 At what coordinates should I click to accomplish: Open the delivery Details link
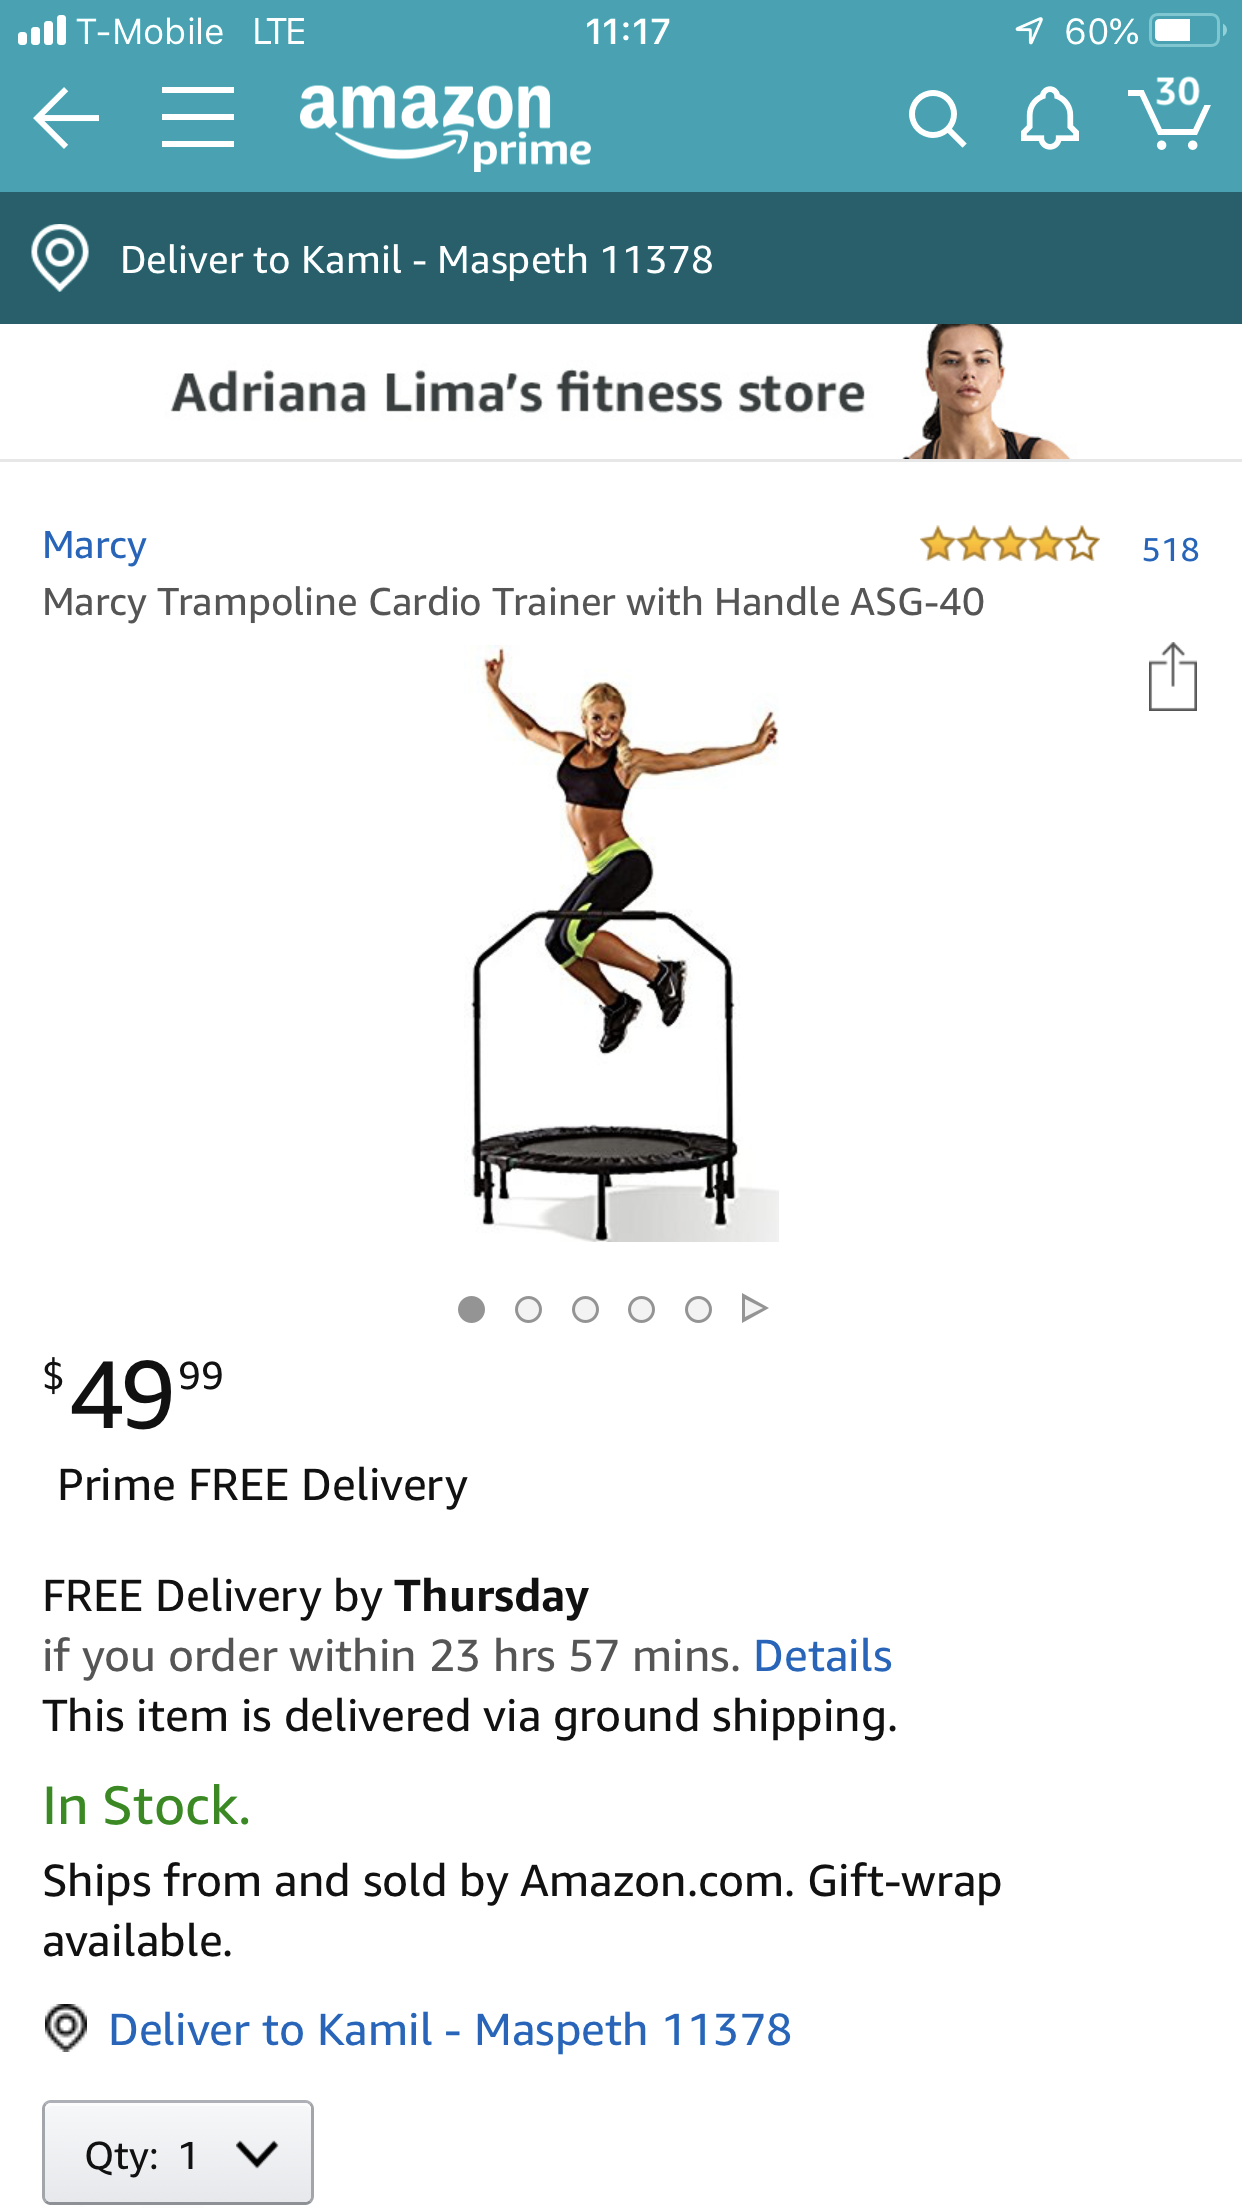click(822, 1656)
